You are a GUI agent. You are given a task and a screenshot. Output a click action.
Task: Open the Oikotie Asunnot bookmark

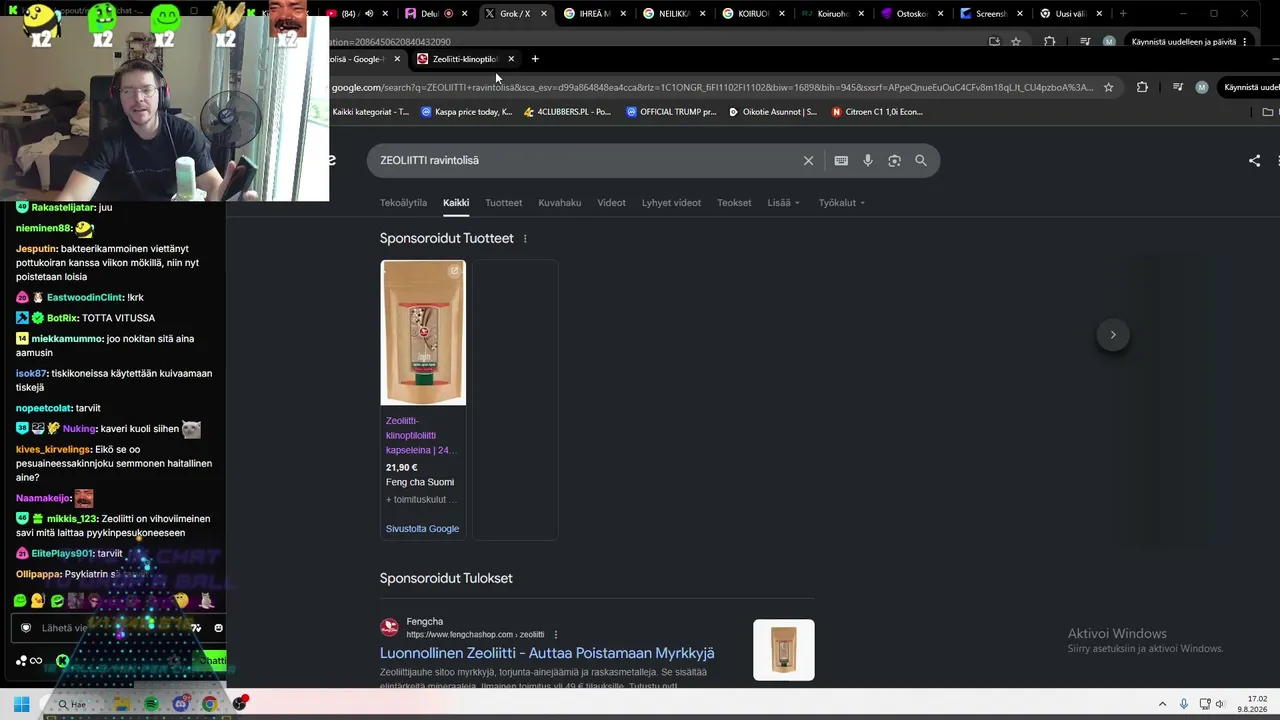pos(773,112)
